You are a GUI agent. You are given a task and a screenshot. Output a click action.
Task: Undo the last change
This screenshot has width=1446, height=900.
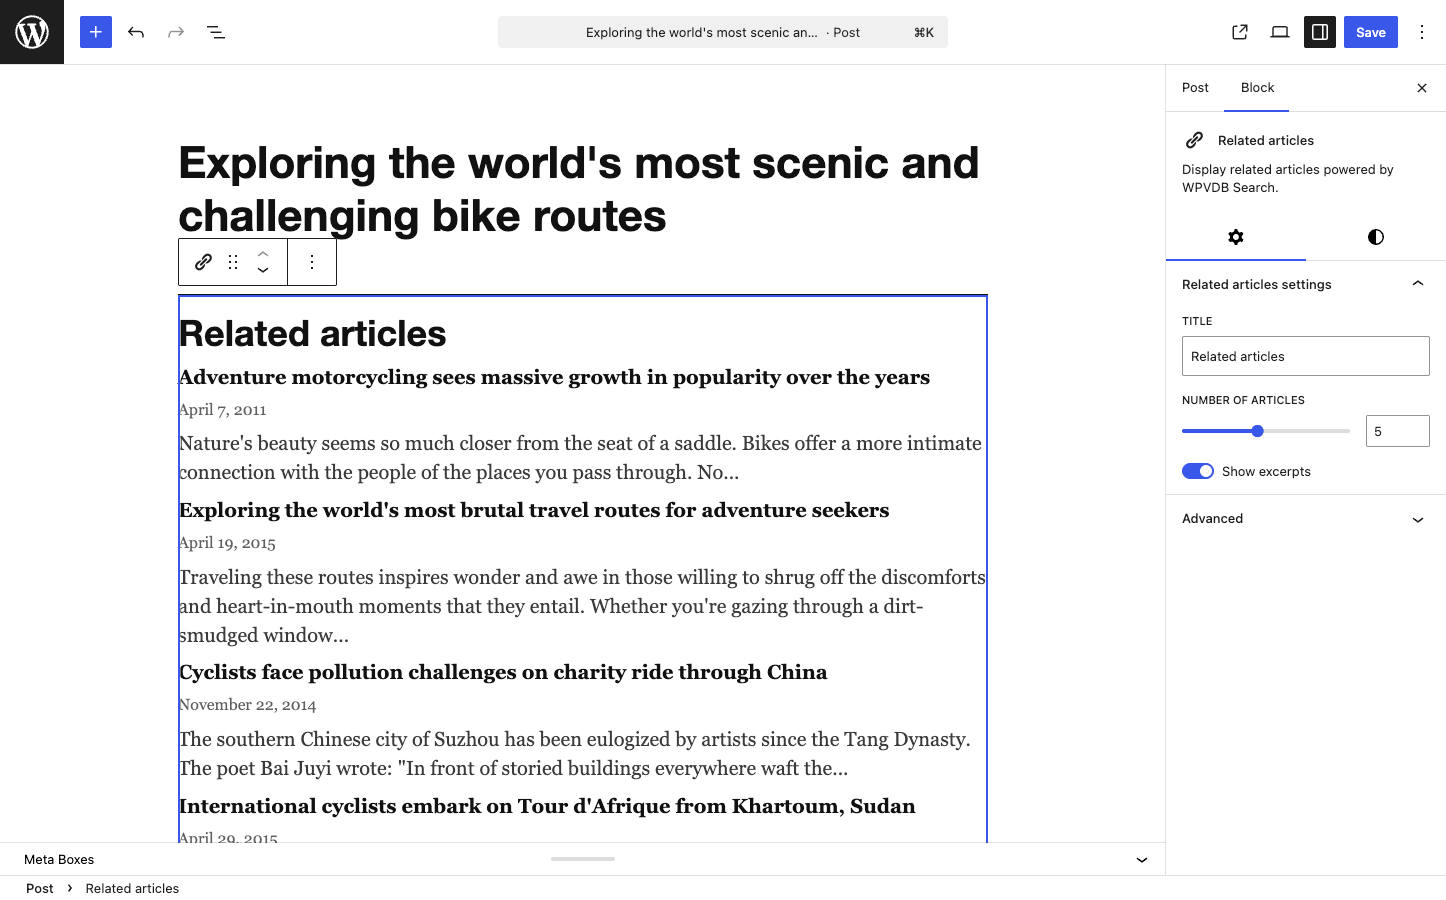pyautogui.click(x=136, y=32)
